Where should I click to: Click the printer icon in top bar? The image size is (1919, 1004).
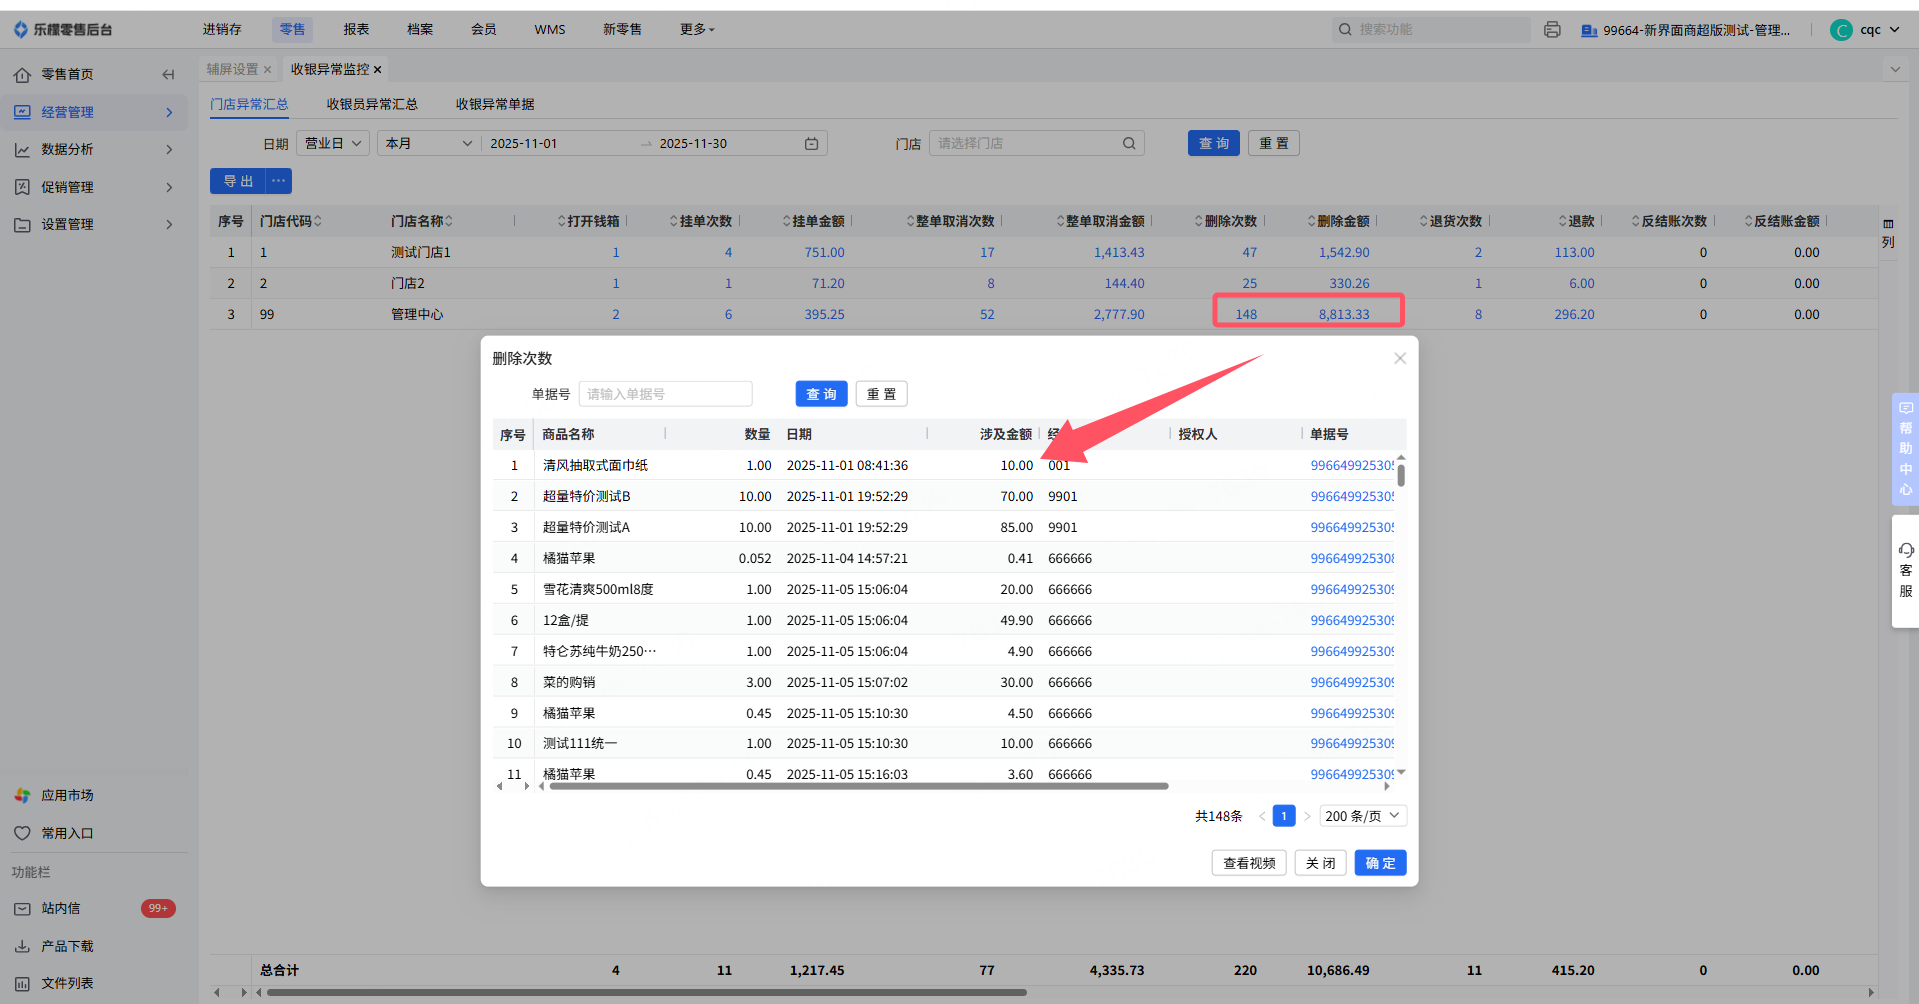1552,30
